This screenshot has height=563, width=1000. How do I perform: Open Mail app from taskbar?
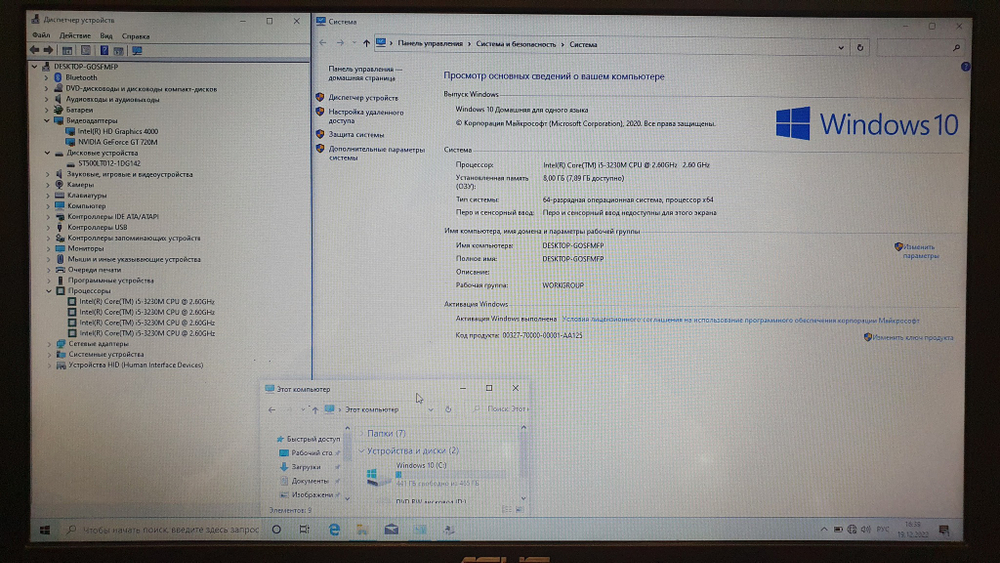point(391,529)
